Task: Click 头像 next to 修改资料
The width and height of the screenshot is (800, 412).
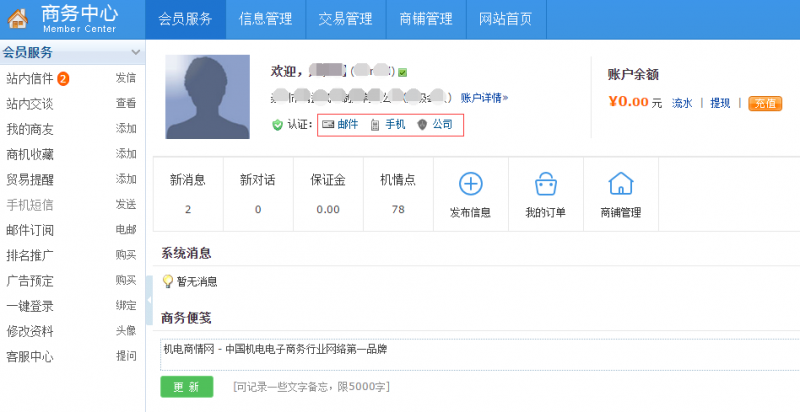Action: [126, 330]
